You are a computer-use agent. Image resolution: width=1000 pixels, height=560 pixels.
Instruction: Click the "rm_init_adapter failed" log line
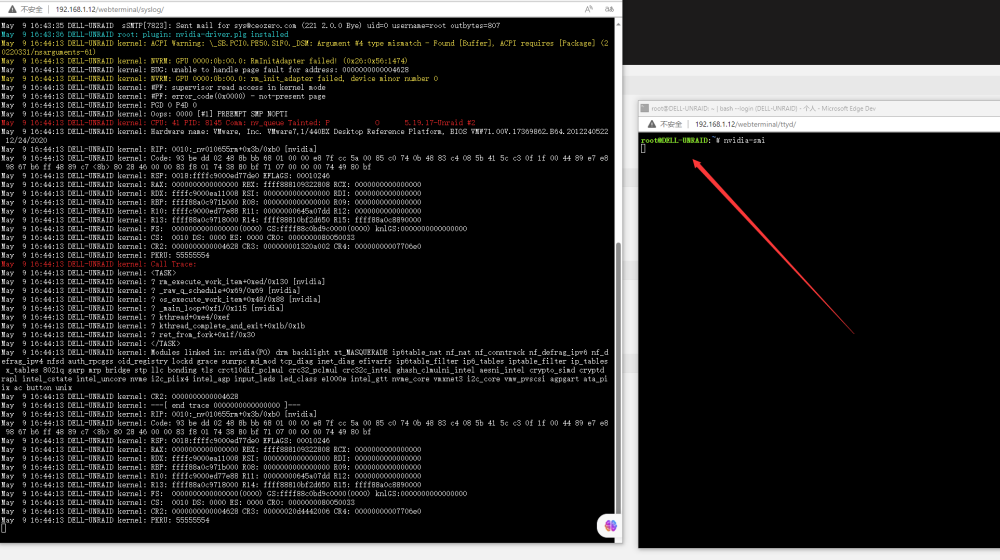coord(219,79)
